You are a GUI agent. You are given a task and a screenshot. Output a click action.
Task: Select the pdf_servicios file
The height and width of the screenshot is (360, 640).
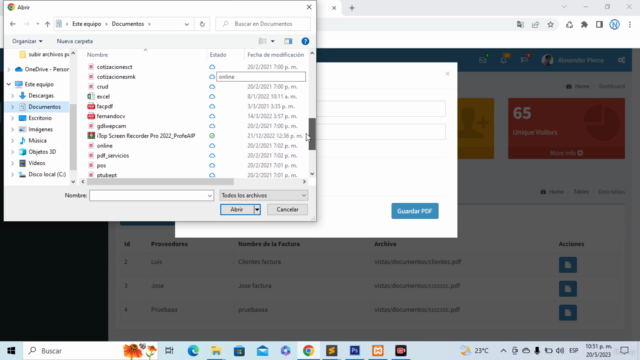point(113,156)
